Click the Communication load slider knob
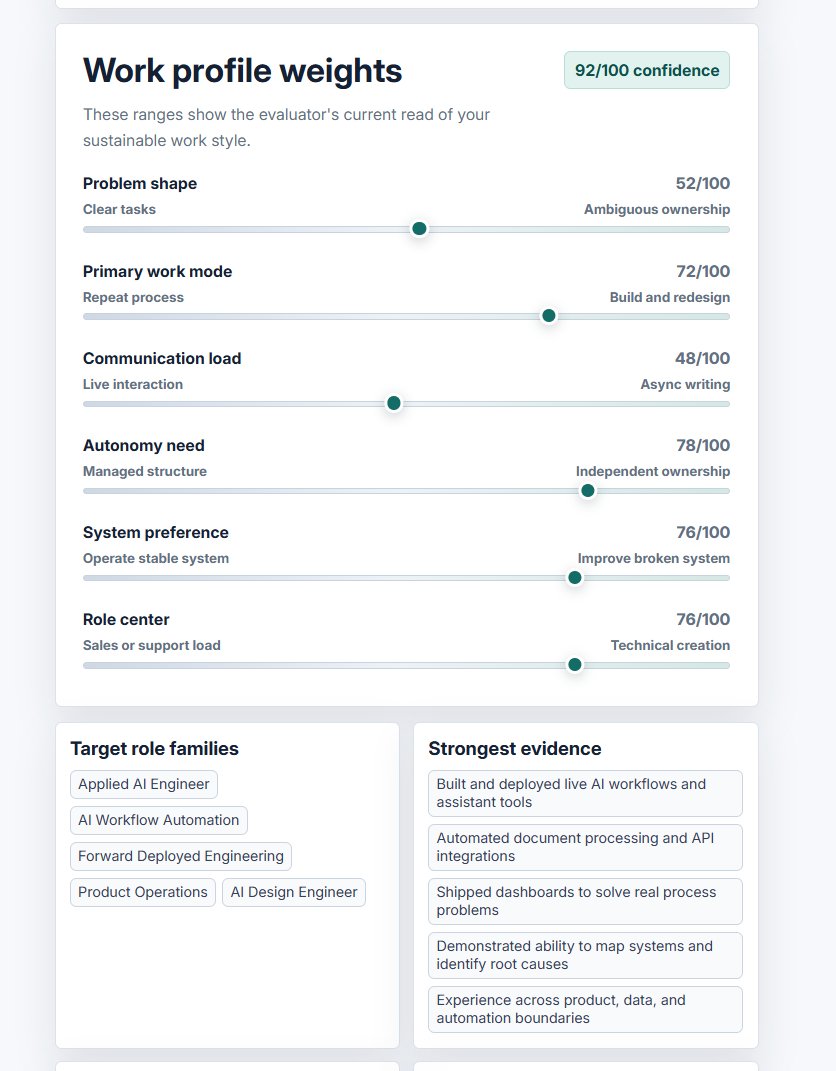The width and height of the screenshot is (836, 1071). (x=393, y=403)
